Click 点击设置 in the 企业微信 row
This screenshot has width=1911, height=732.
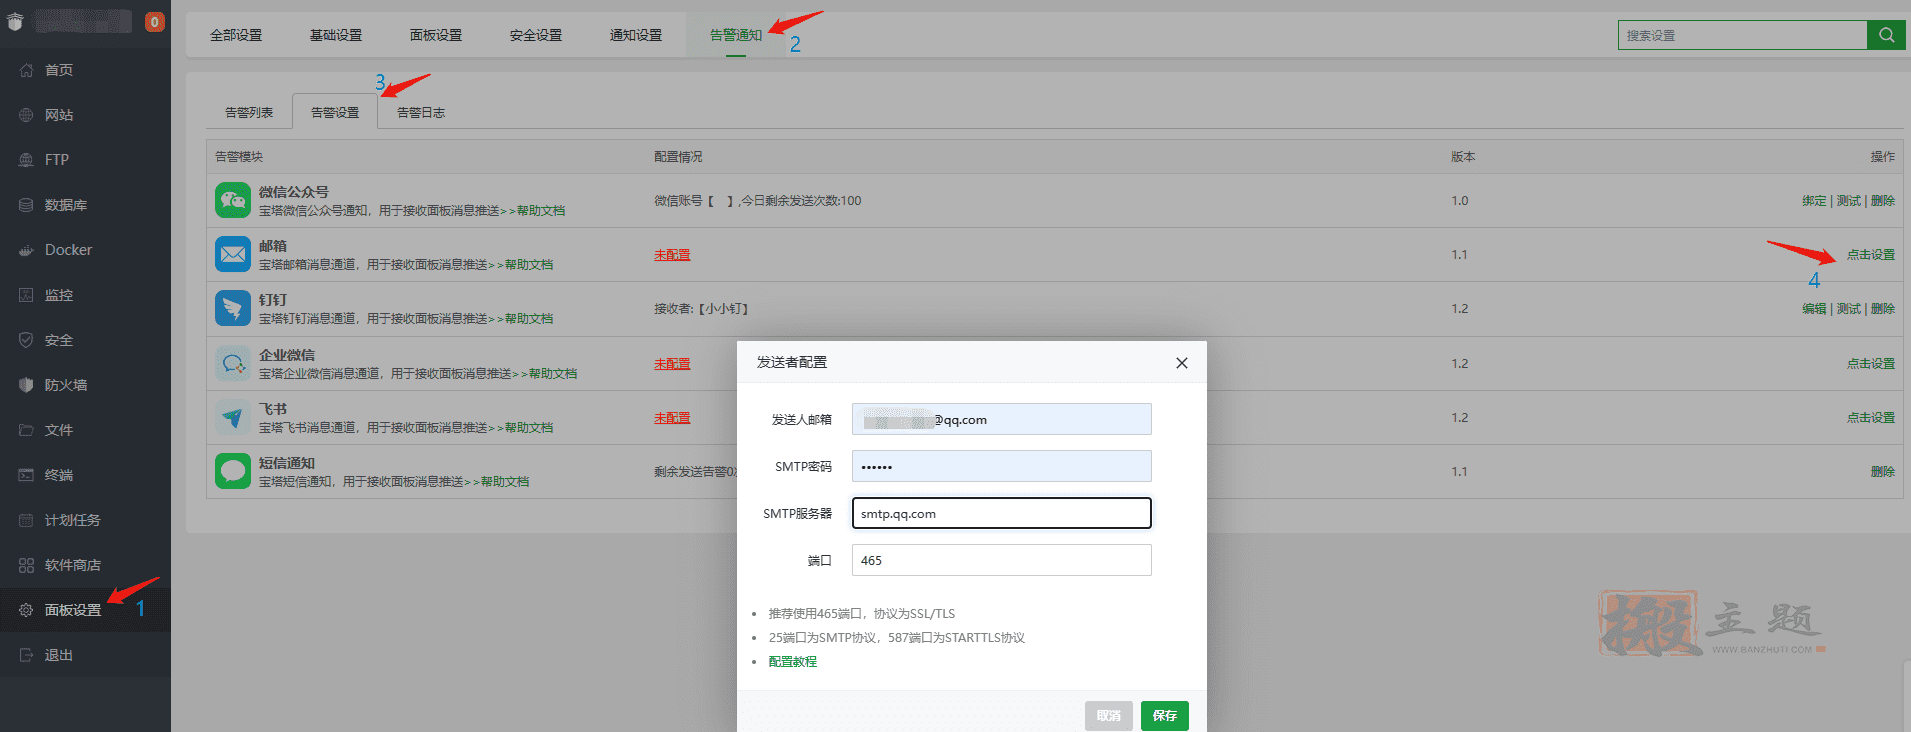pos(1871,364)
